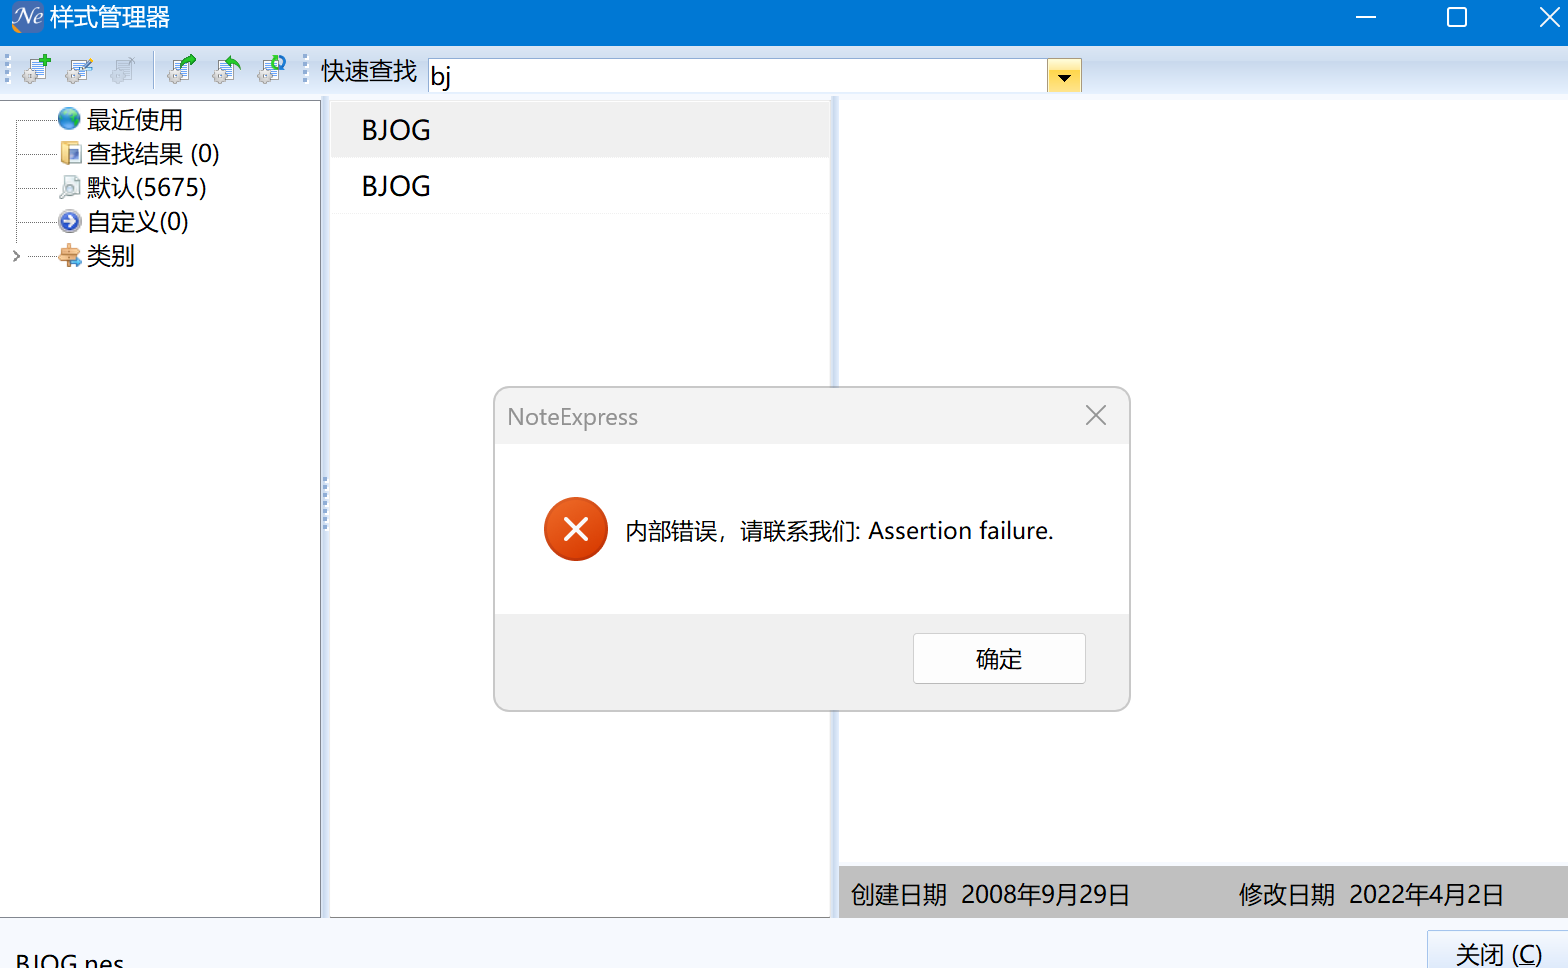This screenshot has width=1568, height=968.
Task: Click the Assertion failure error message
Action: click(839, 531)
